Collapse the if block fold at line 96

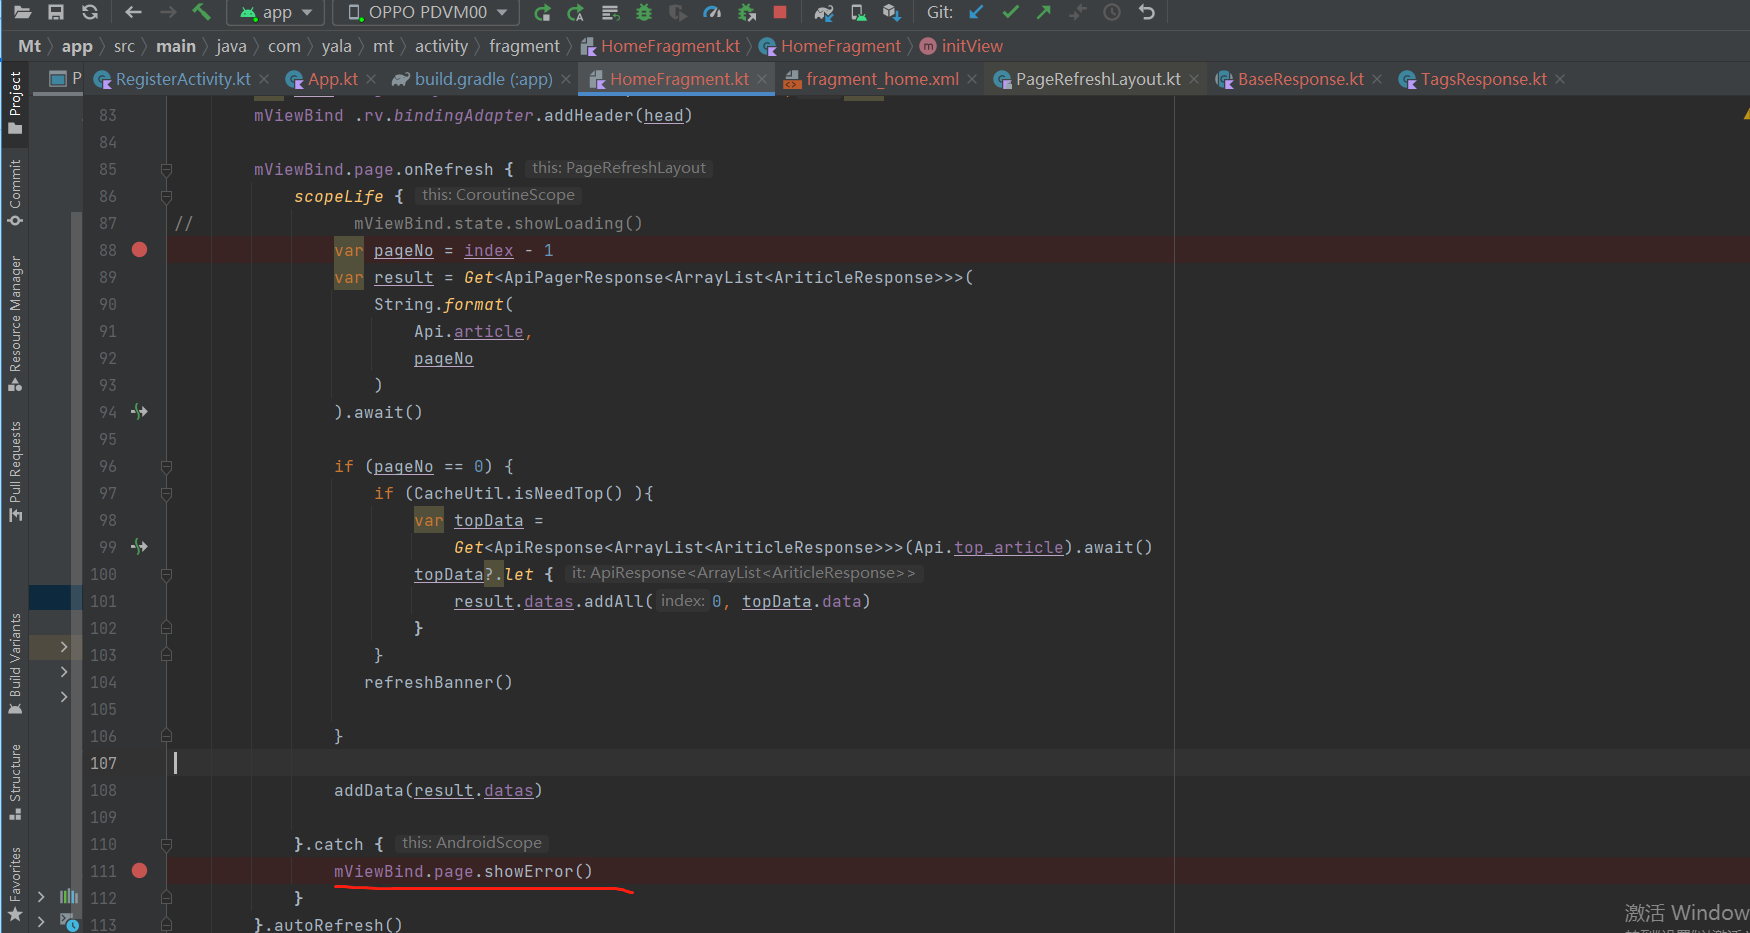[x=166, y=466]
